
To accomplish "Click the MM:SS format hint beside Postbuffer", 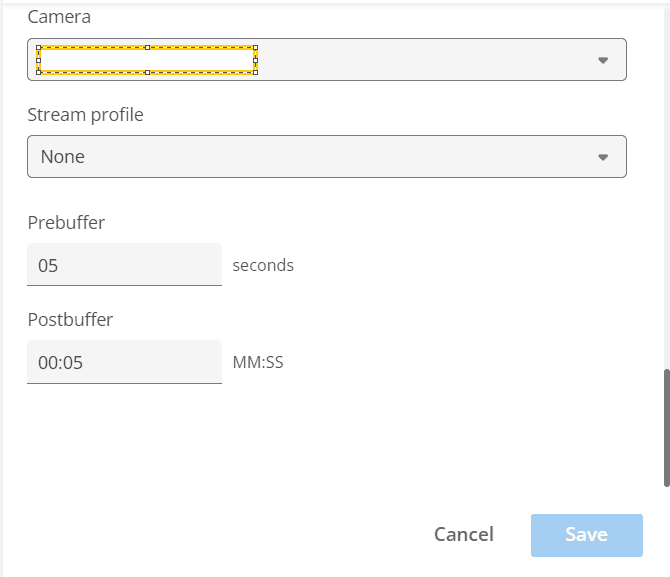I will (x=258, y=362).
